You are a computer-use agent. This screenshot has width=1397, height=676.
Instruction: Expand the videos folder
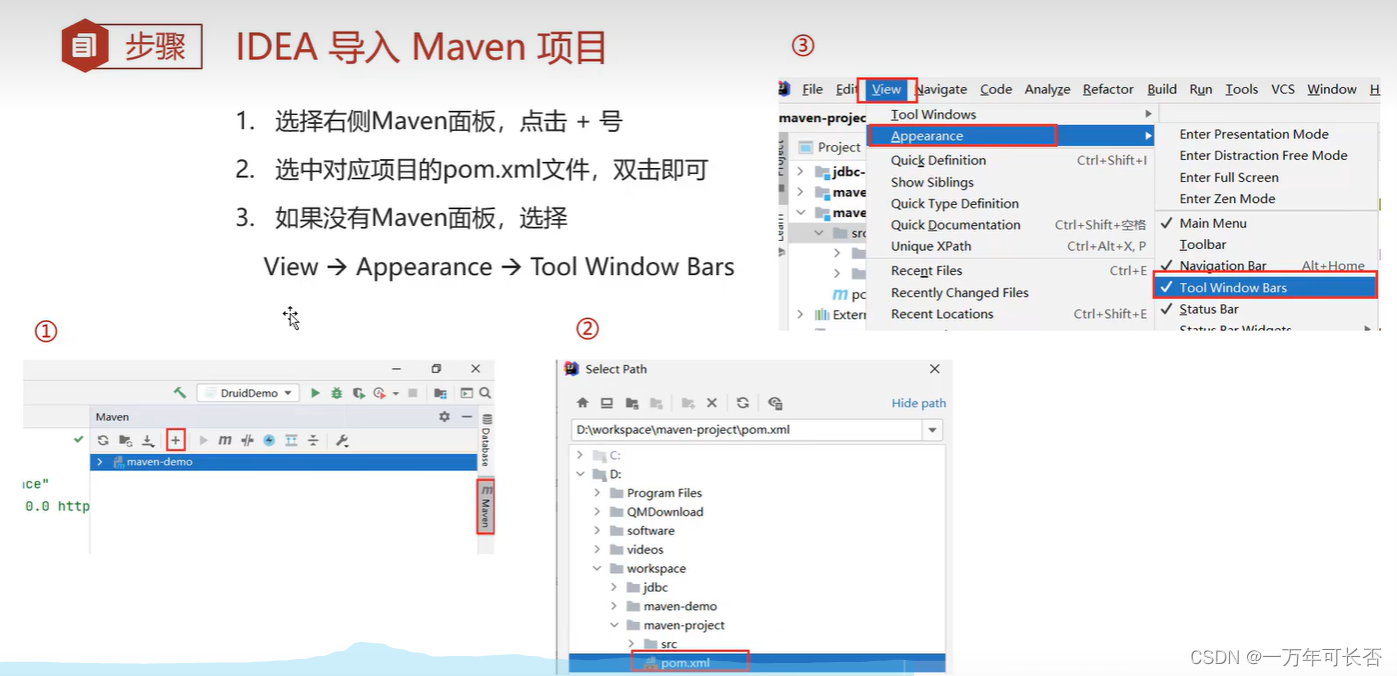pyautogui.click(x=598, y=550)
